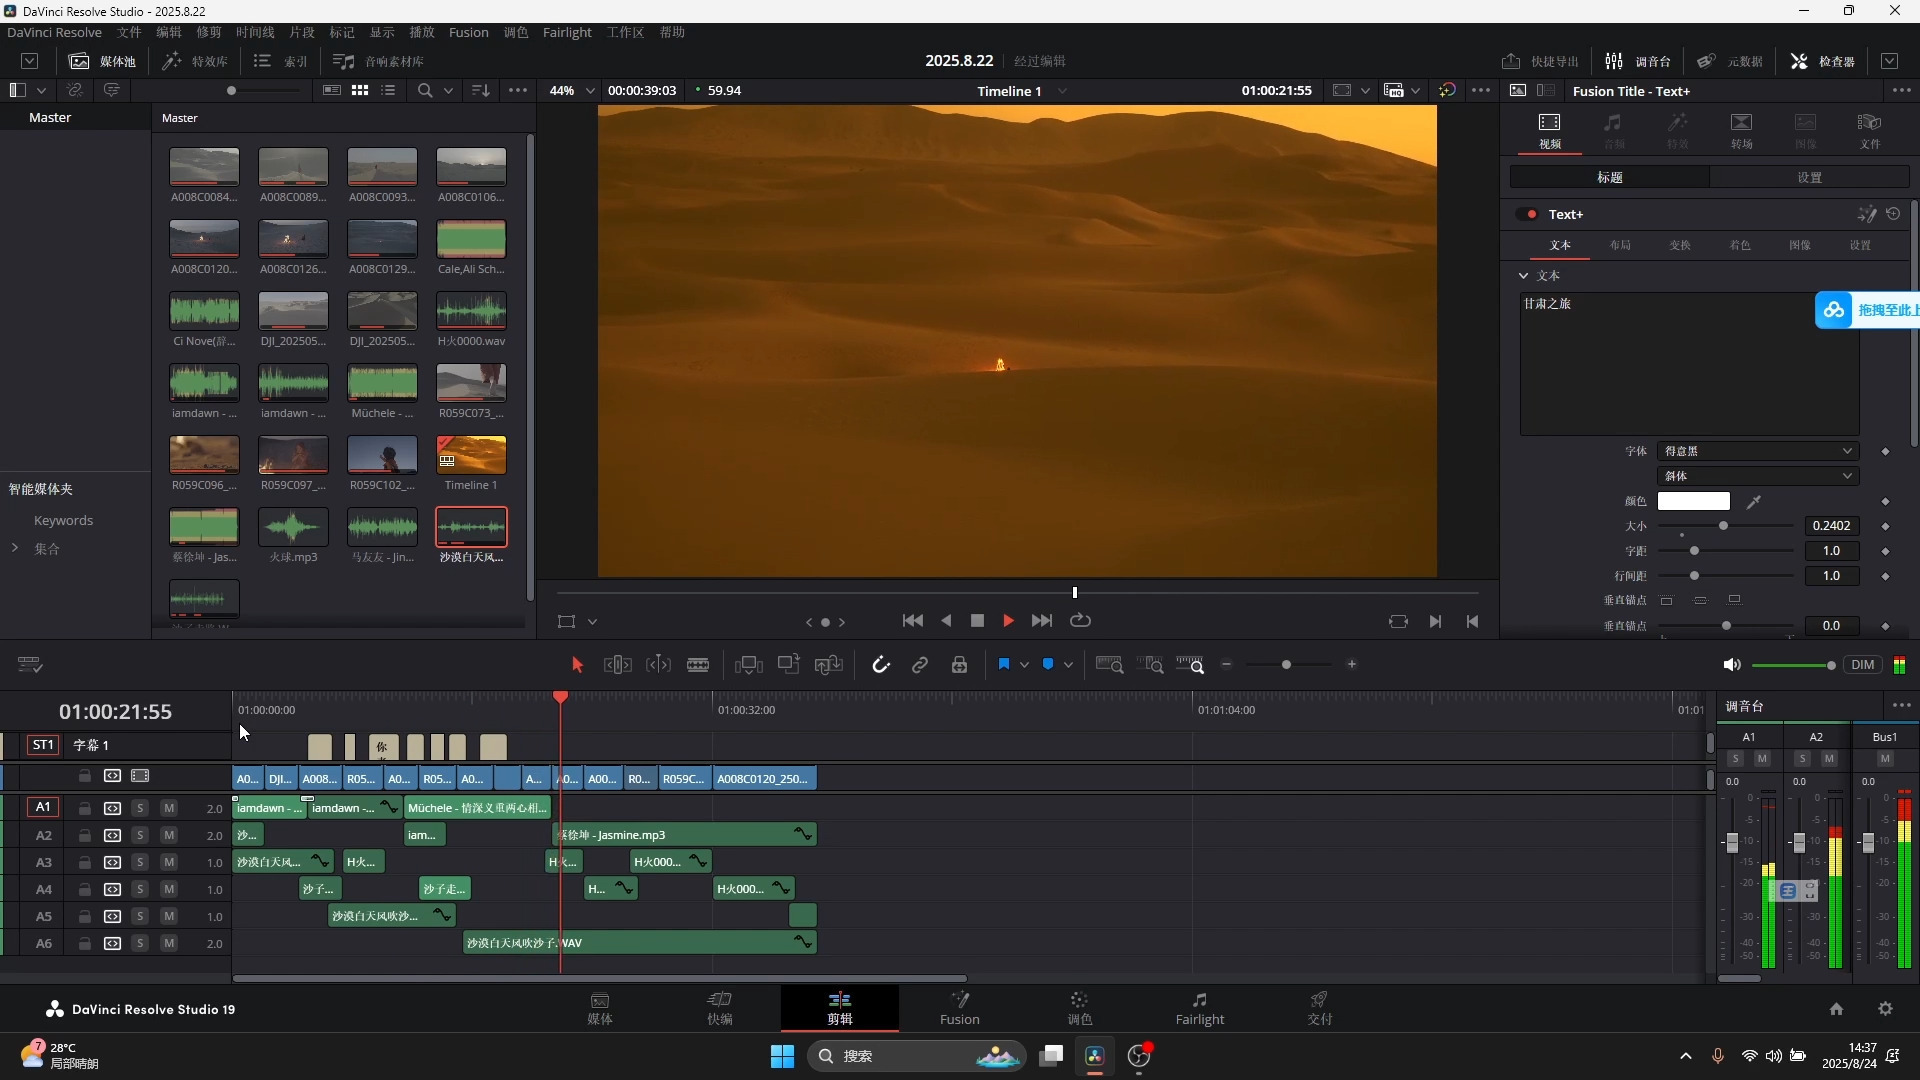Select the arrow selection mode tool
This screenshot has height=1080, width=1920.
pos(577,665)
